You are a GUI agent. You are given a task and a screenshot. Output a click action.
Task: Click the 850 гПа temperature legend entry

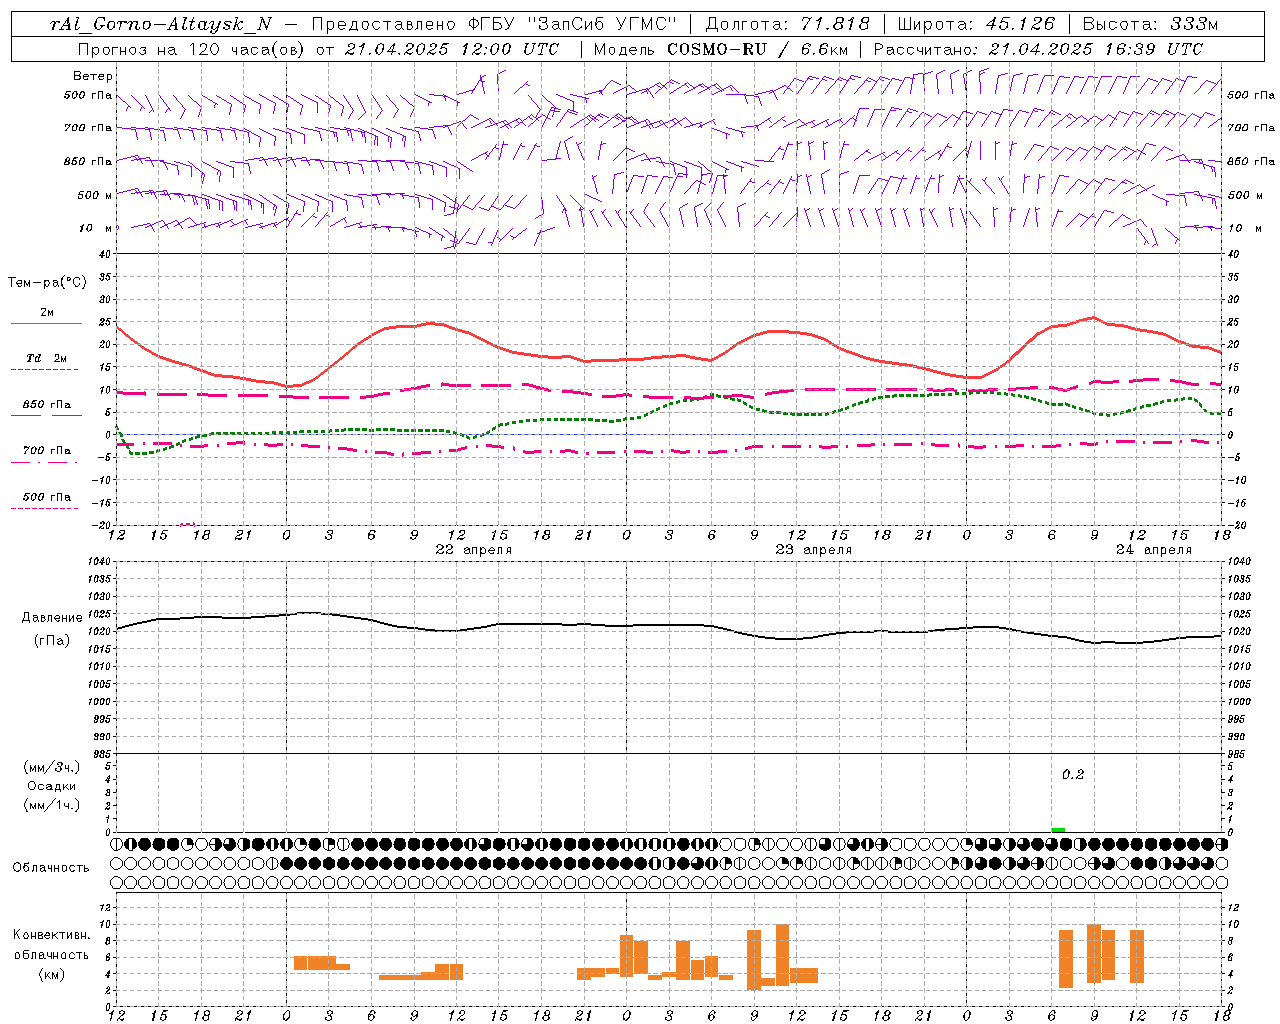pyautogui.click(x=47, y=405)
